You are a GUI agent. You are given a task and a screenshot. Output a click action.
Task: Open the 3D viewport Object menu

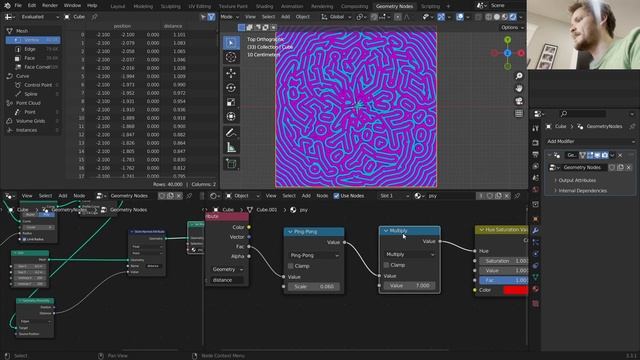point(302,17)
